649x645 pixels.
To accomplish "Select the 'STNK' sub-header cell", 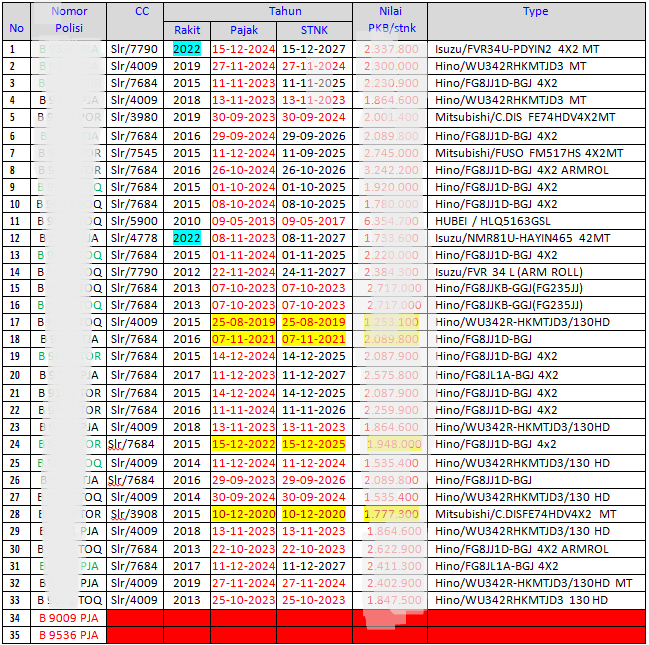I will 314,30.
